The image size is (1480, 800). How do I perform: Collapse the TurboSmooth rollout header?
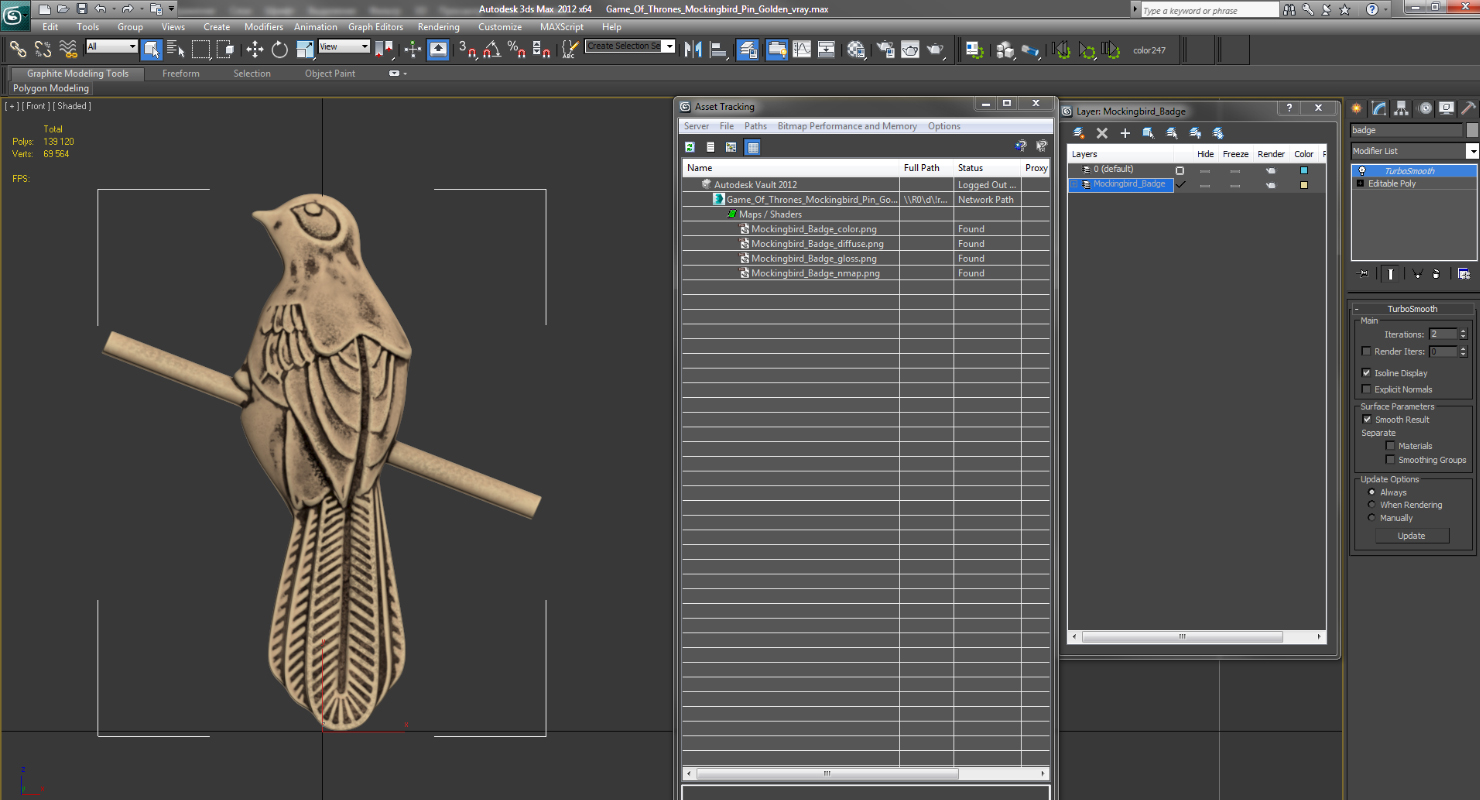(x=1411, y=309)
